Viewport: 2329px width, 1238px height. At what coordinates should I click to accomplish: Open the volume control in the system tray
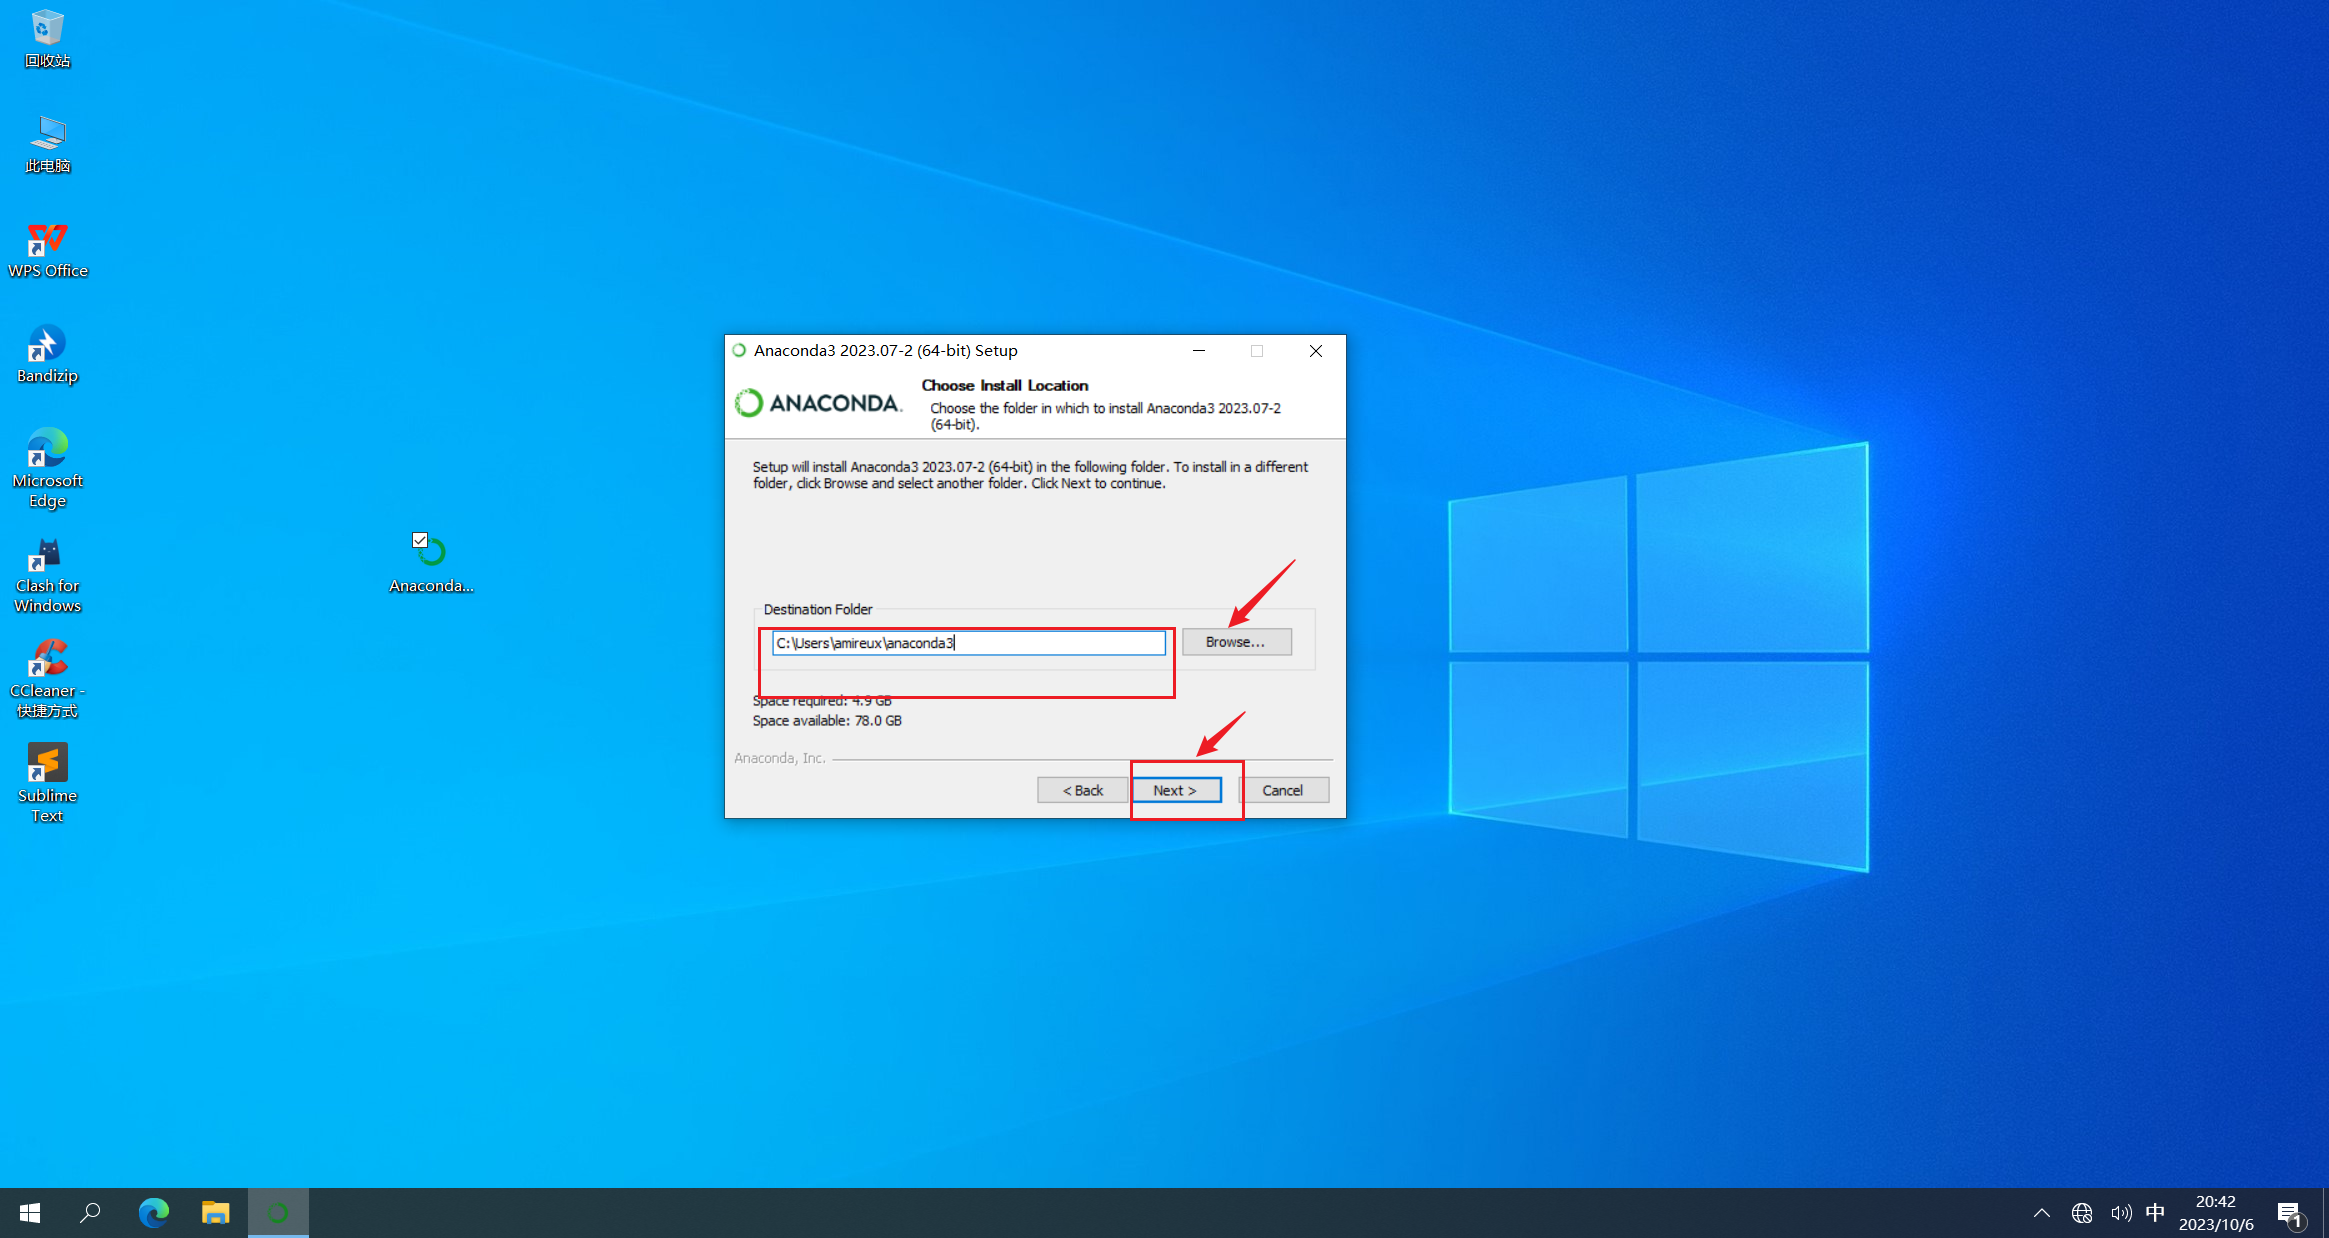(x=2120, y=1213)
